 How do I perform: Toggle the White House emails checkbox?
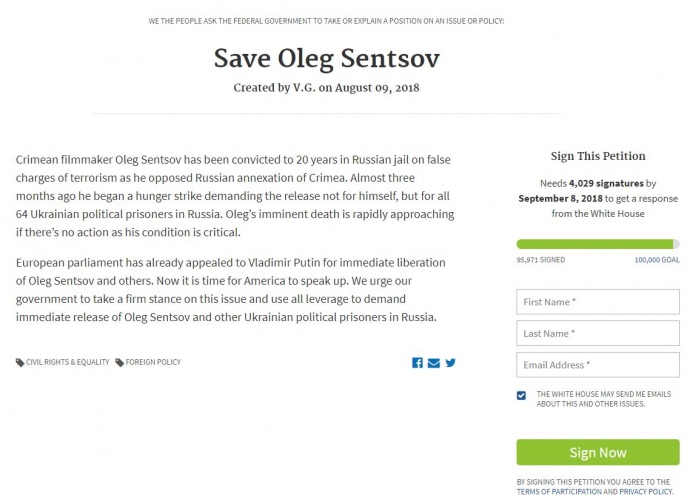(521, 395)
